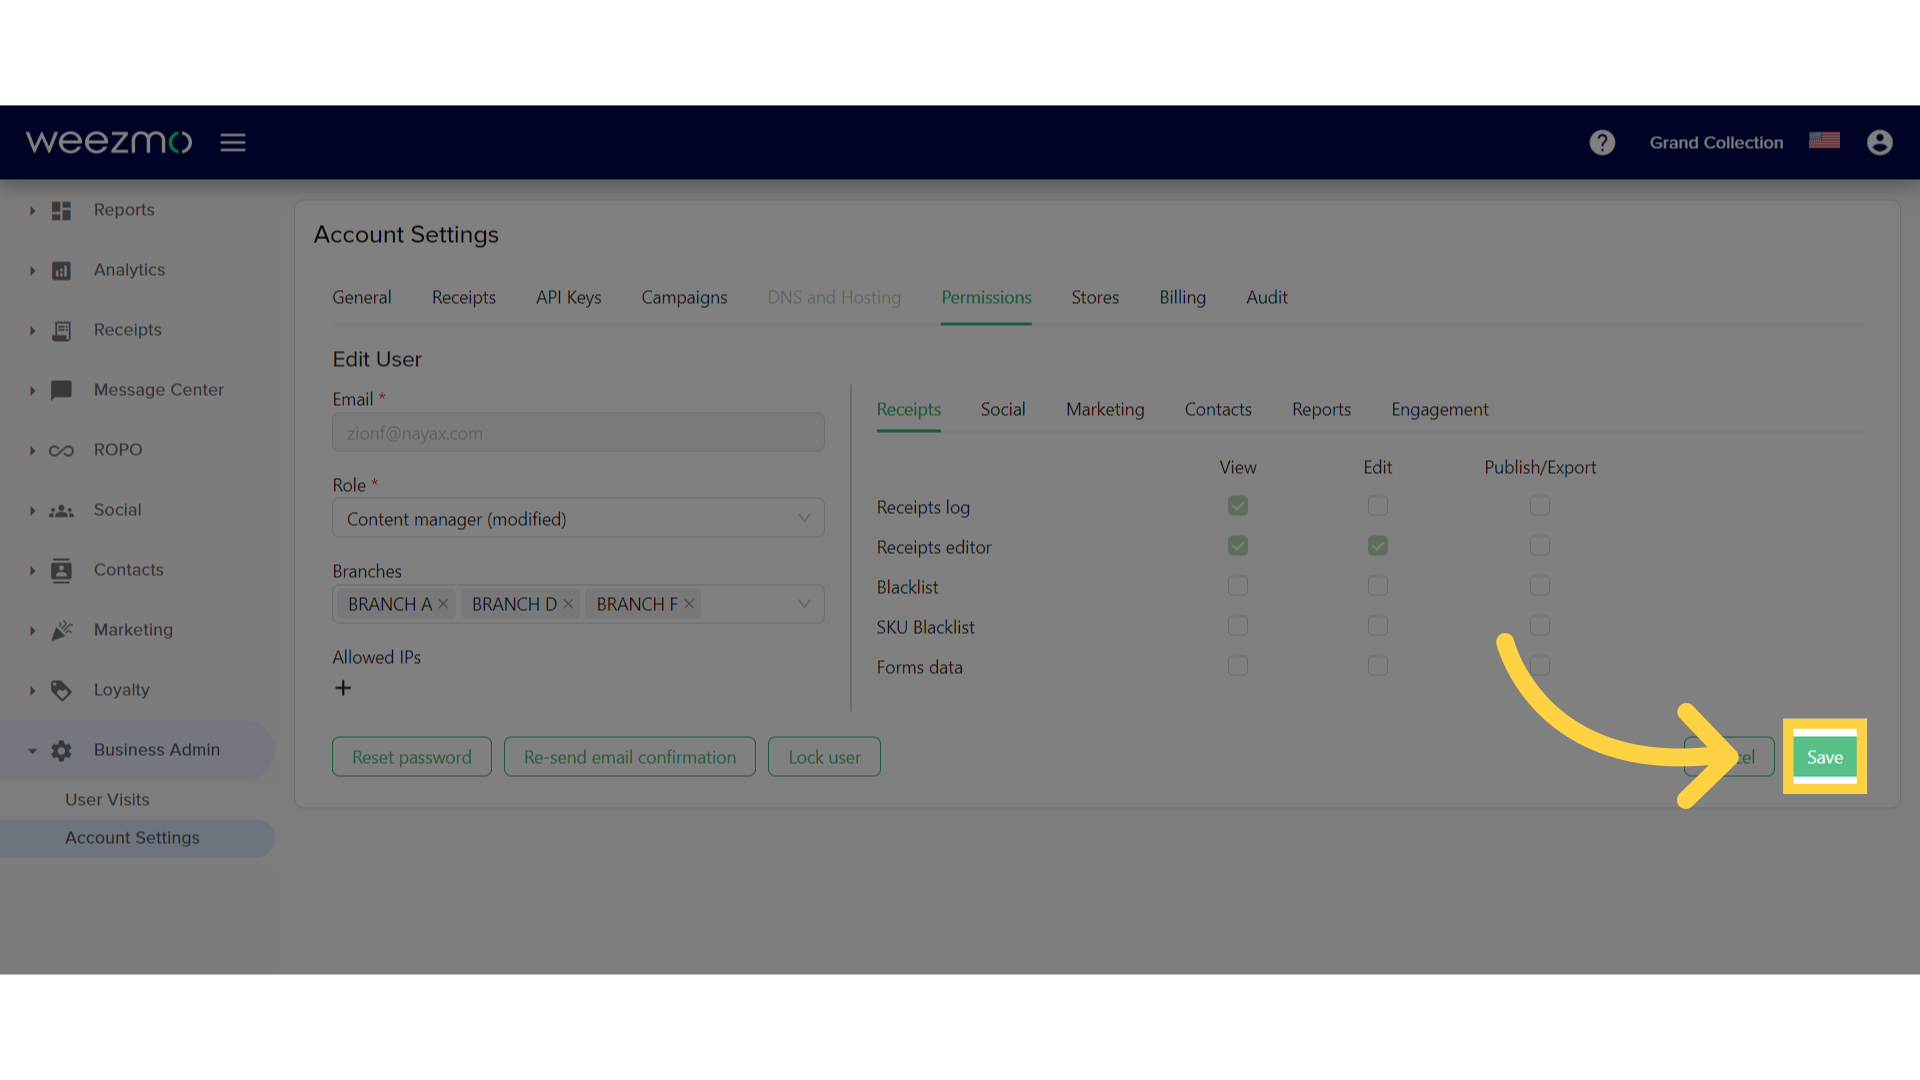The image size is (1920, 1080).
Task: Check Forms data Edit checkbox
Action: [1378, 666]
